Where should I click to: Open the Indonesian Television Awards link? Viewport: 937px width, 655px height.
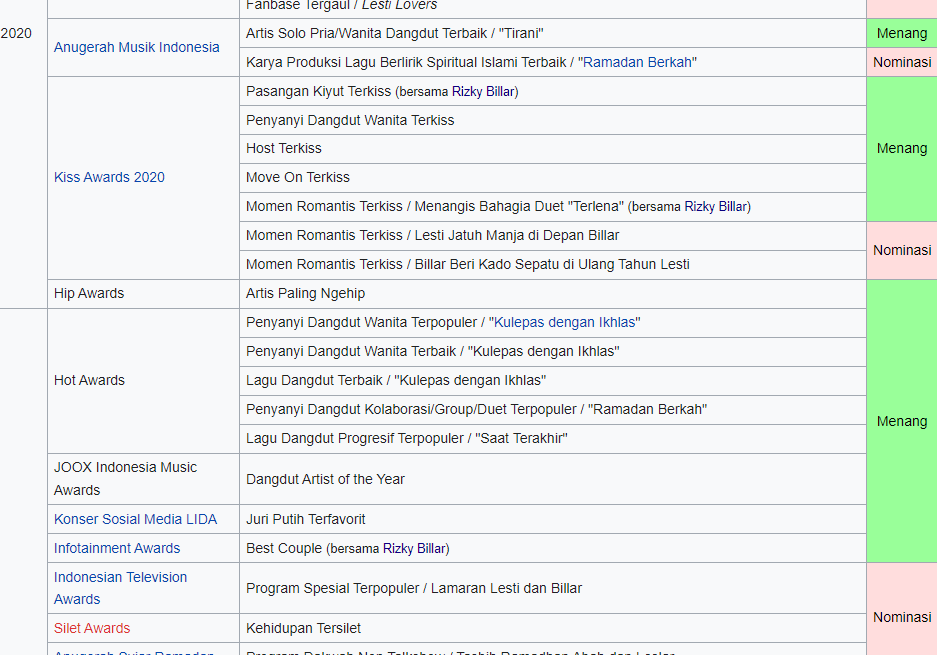tap(120, 588)
